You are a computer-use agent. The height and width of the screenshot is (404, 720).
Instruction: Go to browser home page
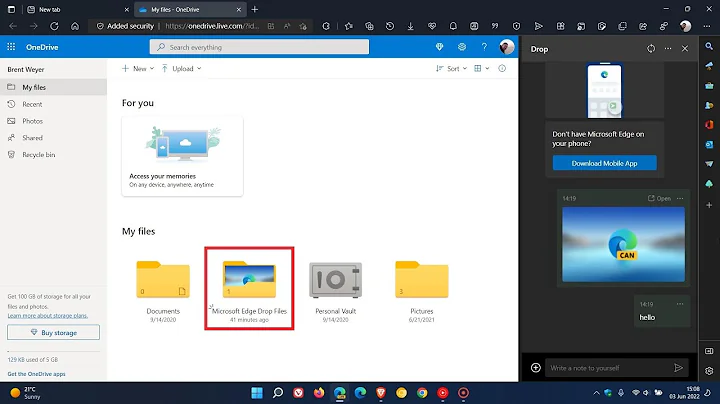[75, 26]
